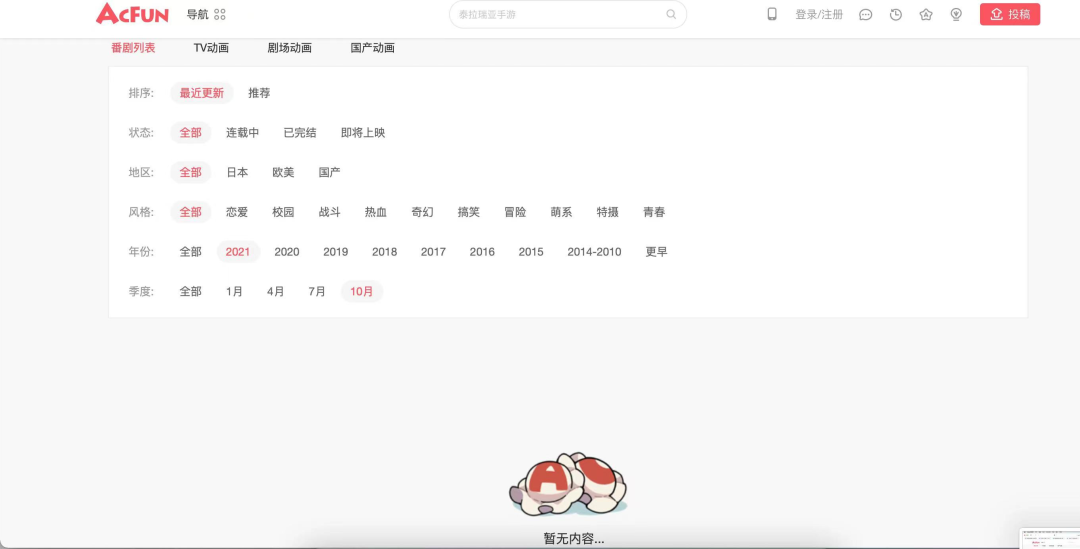Screen dimensions: 1080x549
Task: Open the favorites star icon
Action: [926, 14]
